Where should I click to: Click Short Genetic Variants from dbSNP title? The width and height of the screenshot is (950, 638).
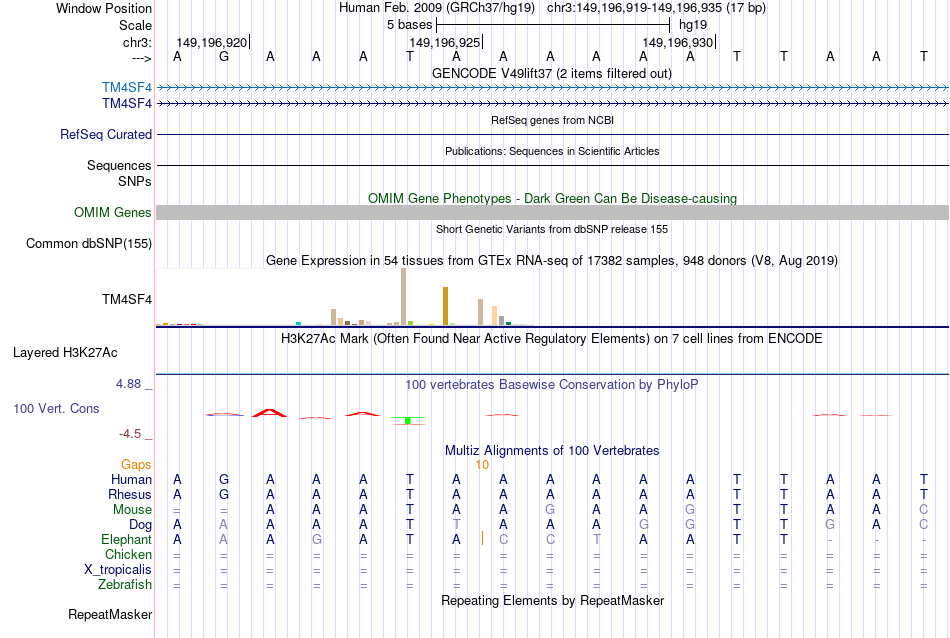tap(552, 230)
